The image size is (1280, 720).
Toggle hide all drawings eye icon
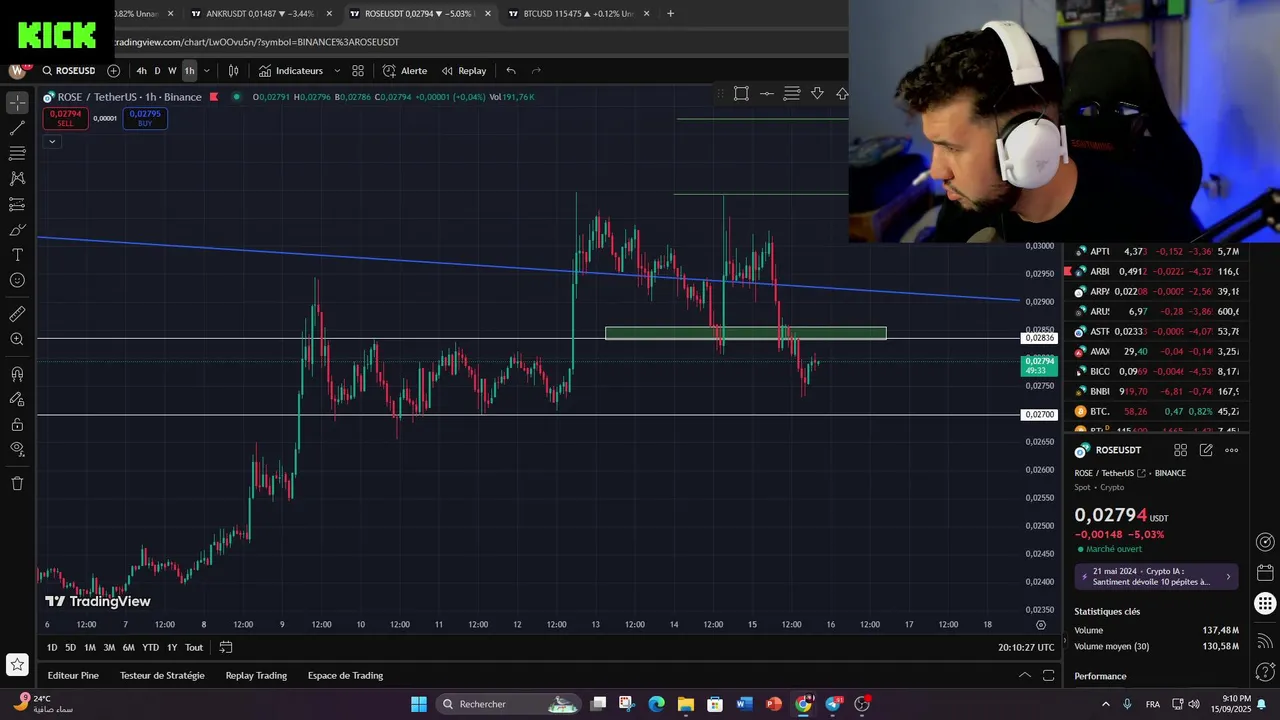click(17, 449)
